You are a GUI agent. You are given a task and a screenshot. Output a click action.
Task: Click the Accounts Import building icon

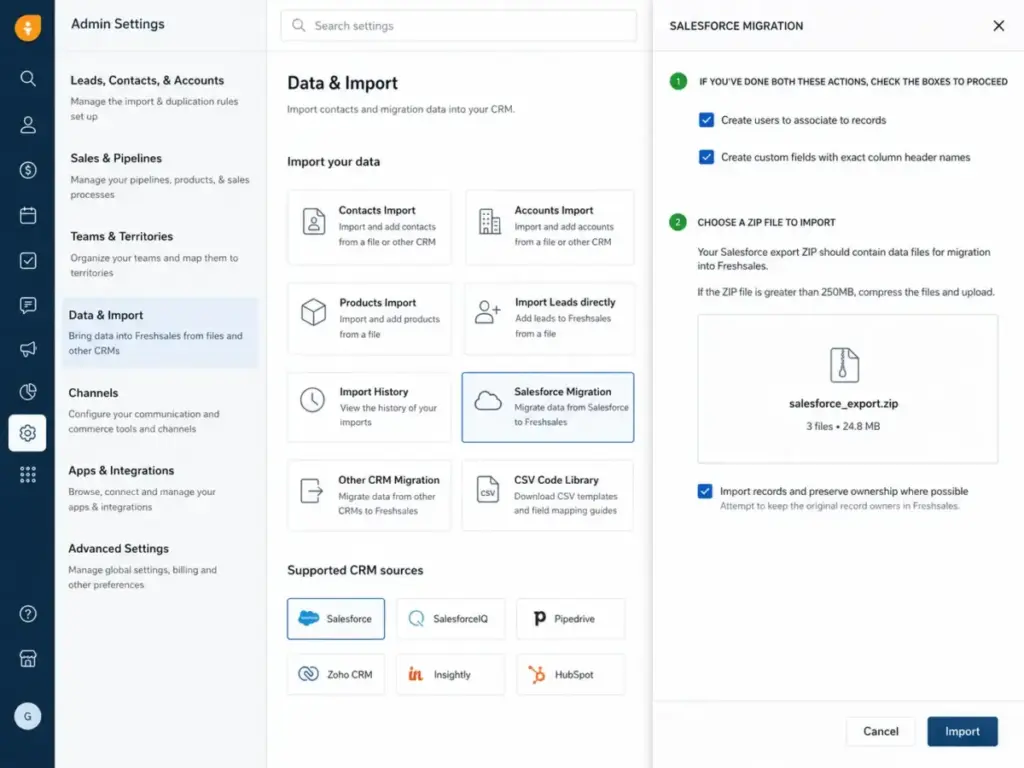click(x=489, y=221)
